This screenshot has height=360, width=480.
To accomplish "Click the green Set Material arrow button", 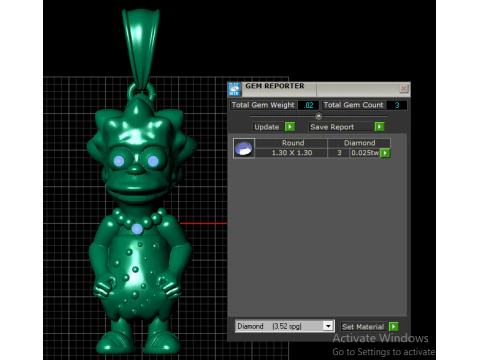I will pos(394,327).
